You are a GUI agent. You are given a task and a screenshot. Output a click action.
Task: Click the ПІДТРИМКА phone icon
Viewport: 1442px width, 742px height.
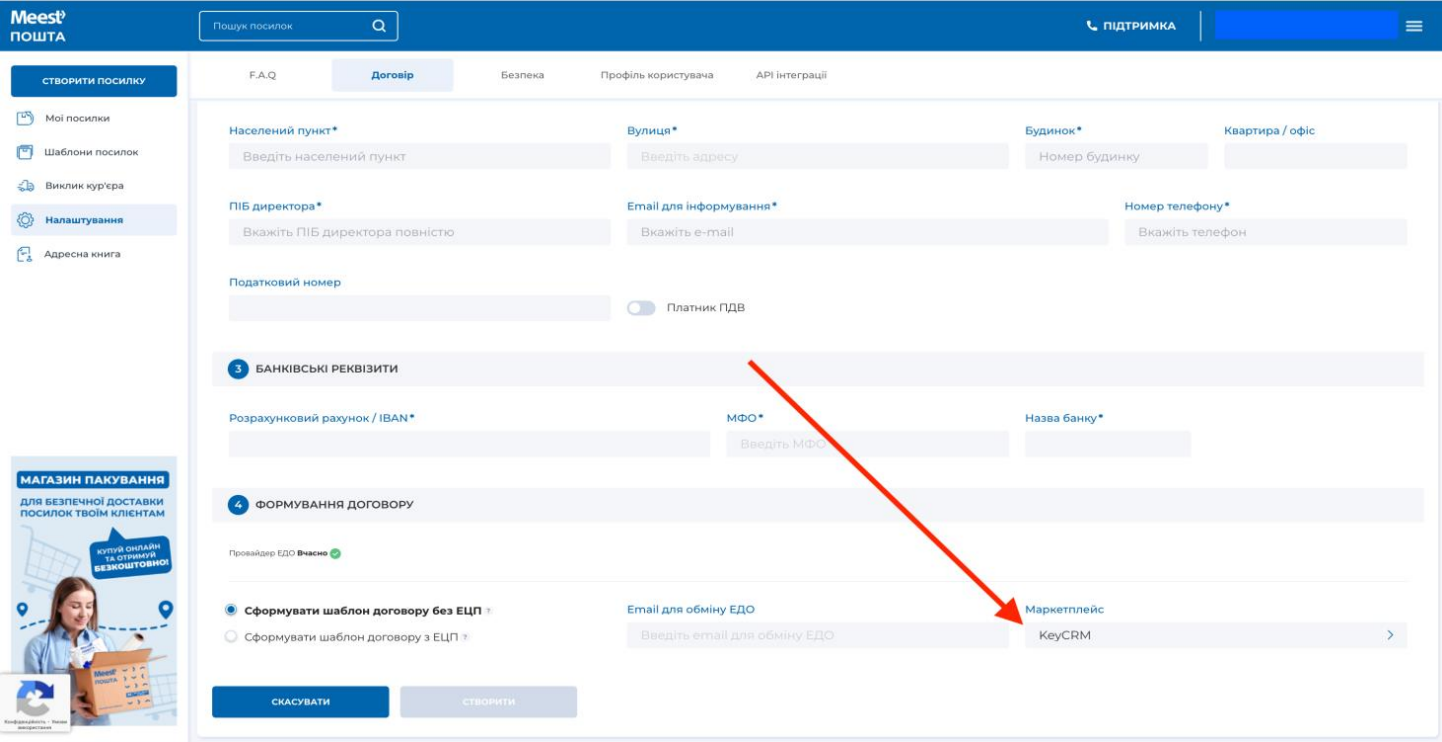click(1092, 26)
